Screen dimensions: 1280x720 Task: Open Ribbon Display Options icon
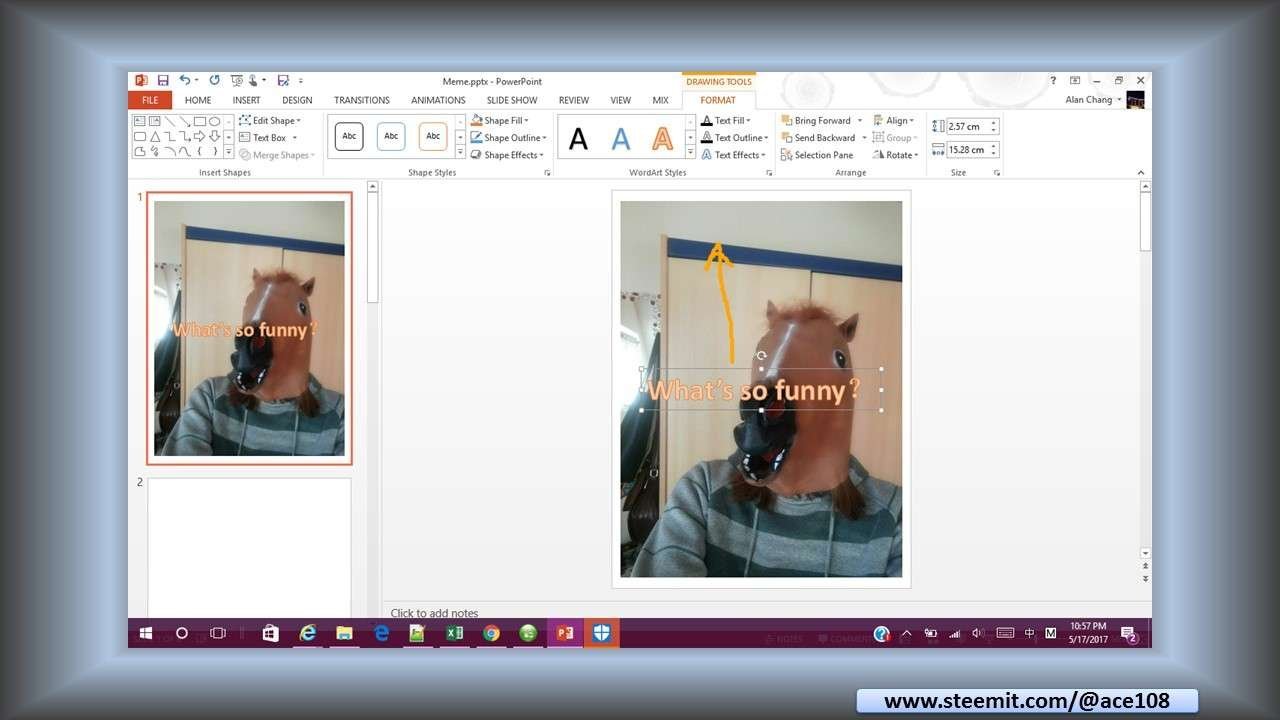point(1075,81)
